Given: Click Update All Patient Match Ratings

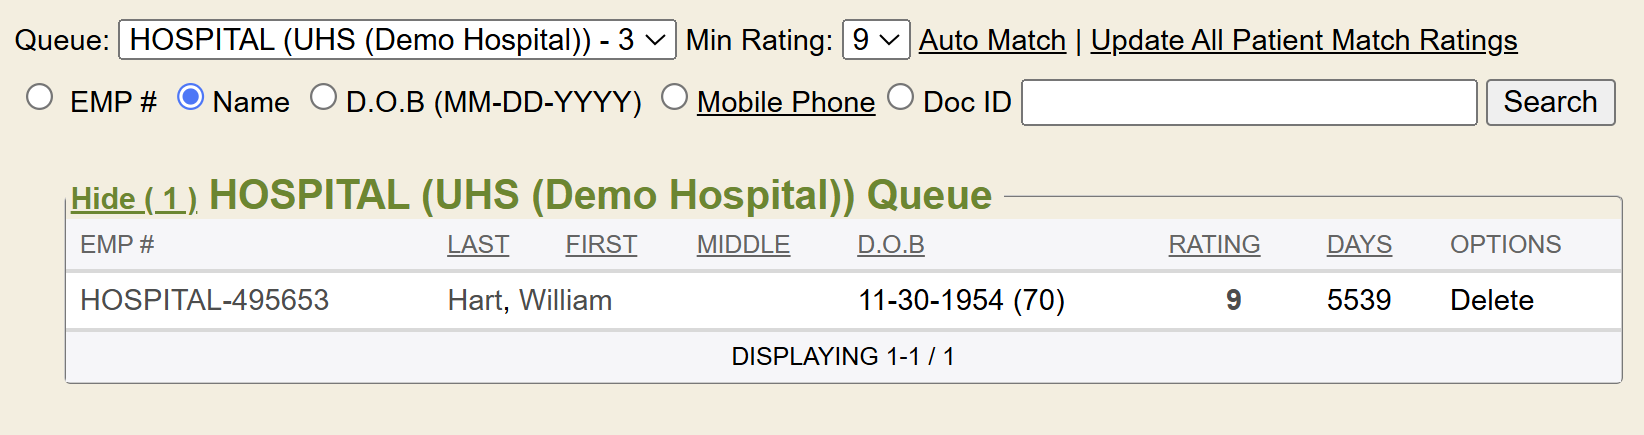Looking at the screenshot, I should (1303, 40).
